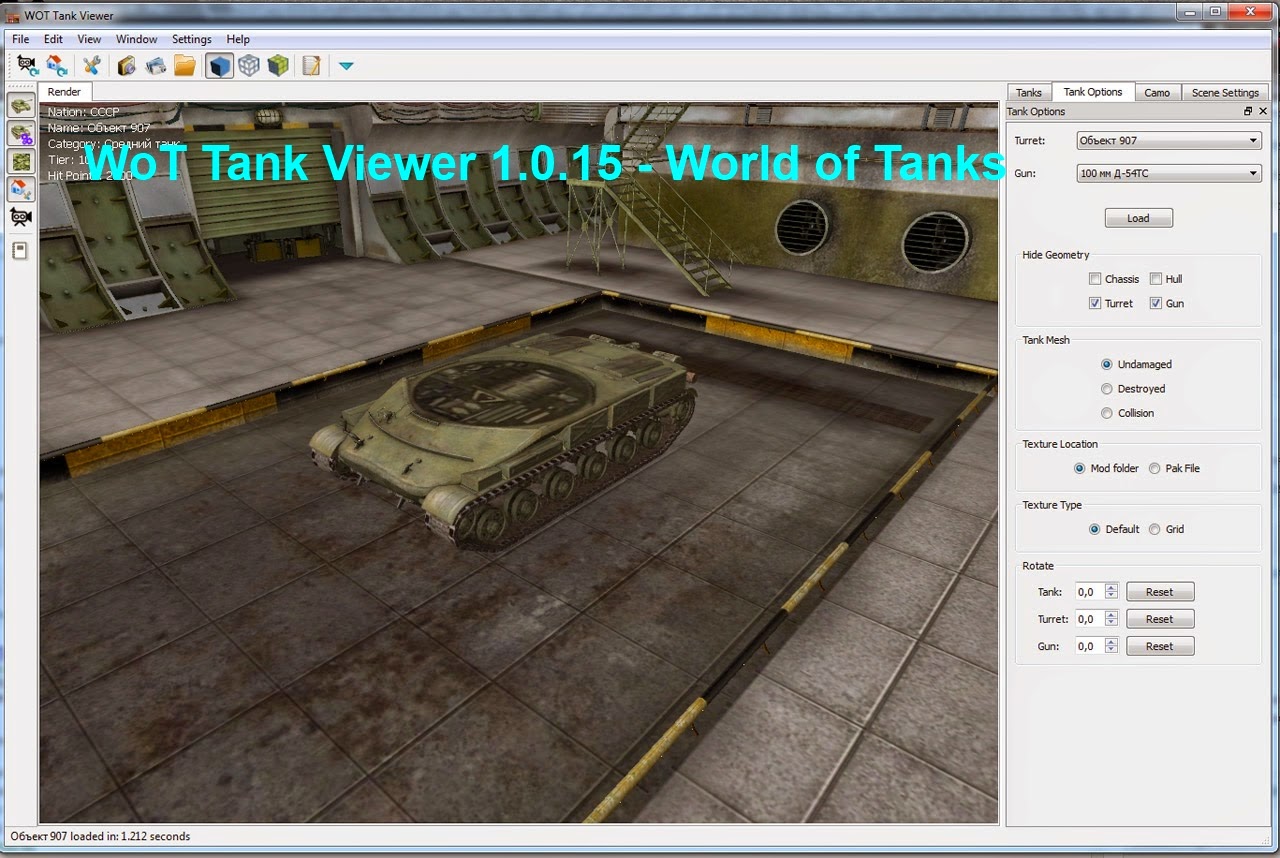Click the reset scene house icon
1280x858 pixels.
57,66
